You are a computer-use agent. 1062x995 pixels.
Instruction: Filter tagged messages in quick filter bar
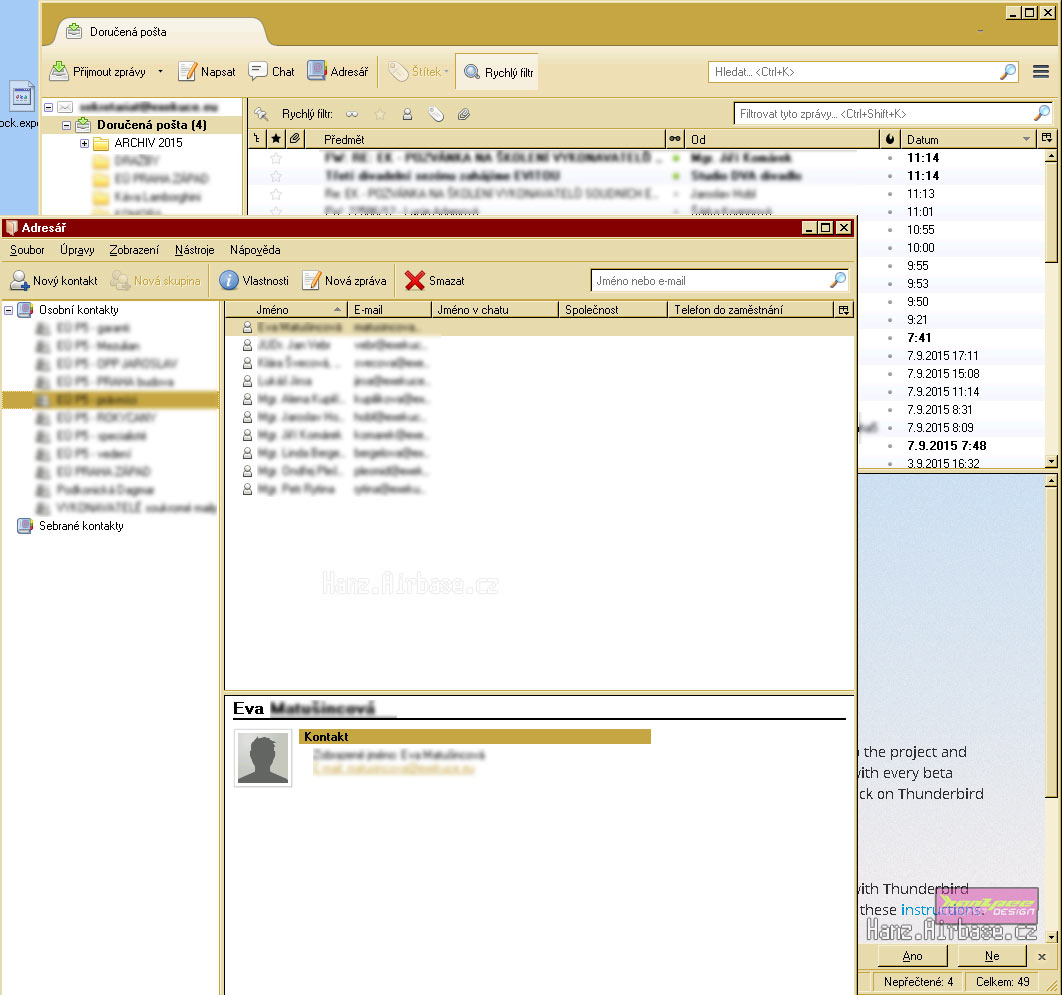436,114
